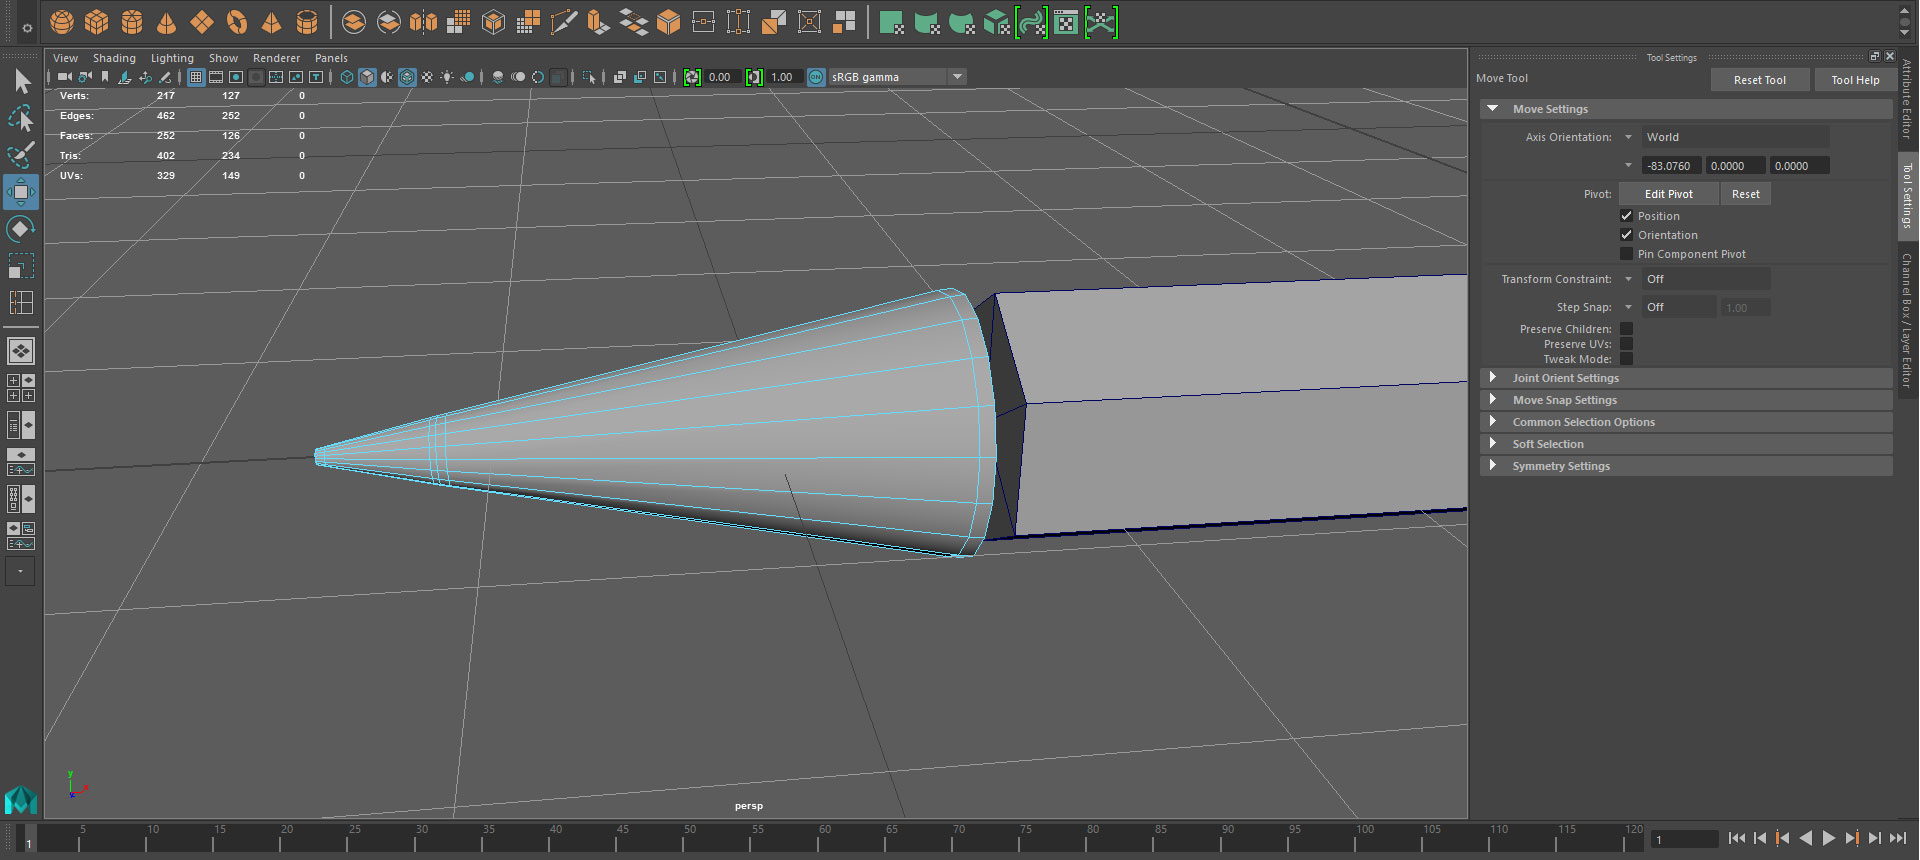Enable Pin Component Pivot checkbox
Viewport: 1920px width, 860px height.
1626,254
